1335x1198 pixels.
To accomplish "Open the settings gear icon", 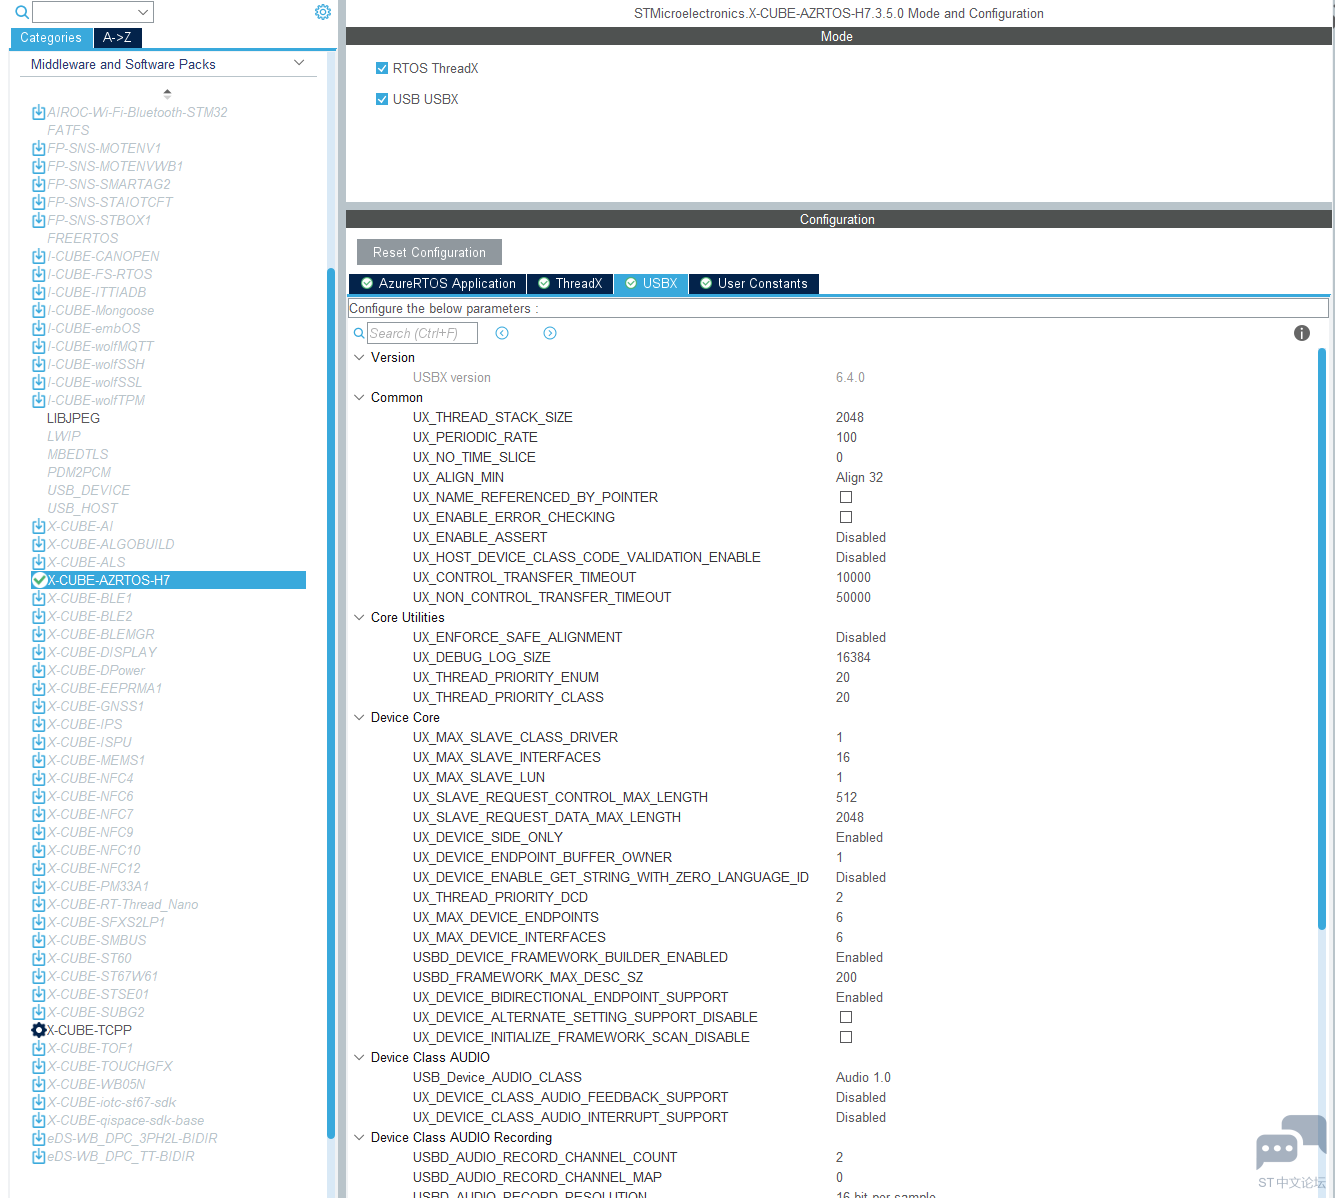I will [323, 12].
